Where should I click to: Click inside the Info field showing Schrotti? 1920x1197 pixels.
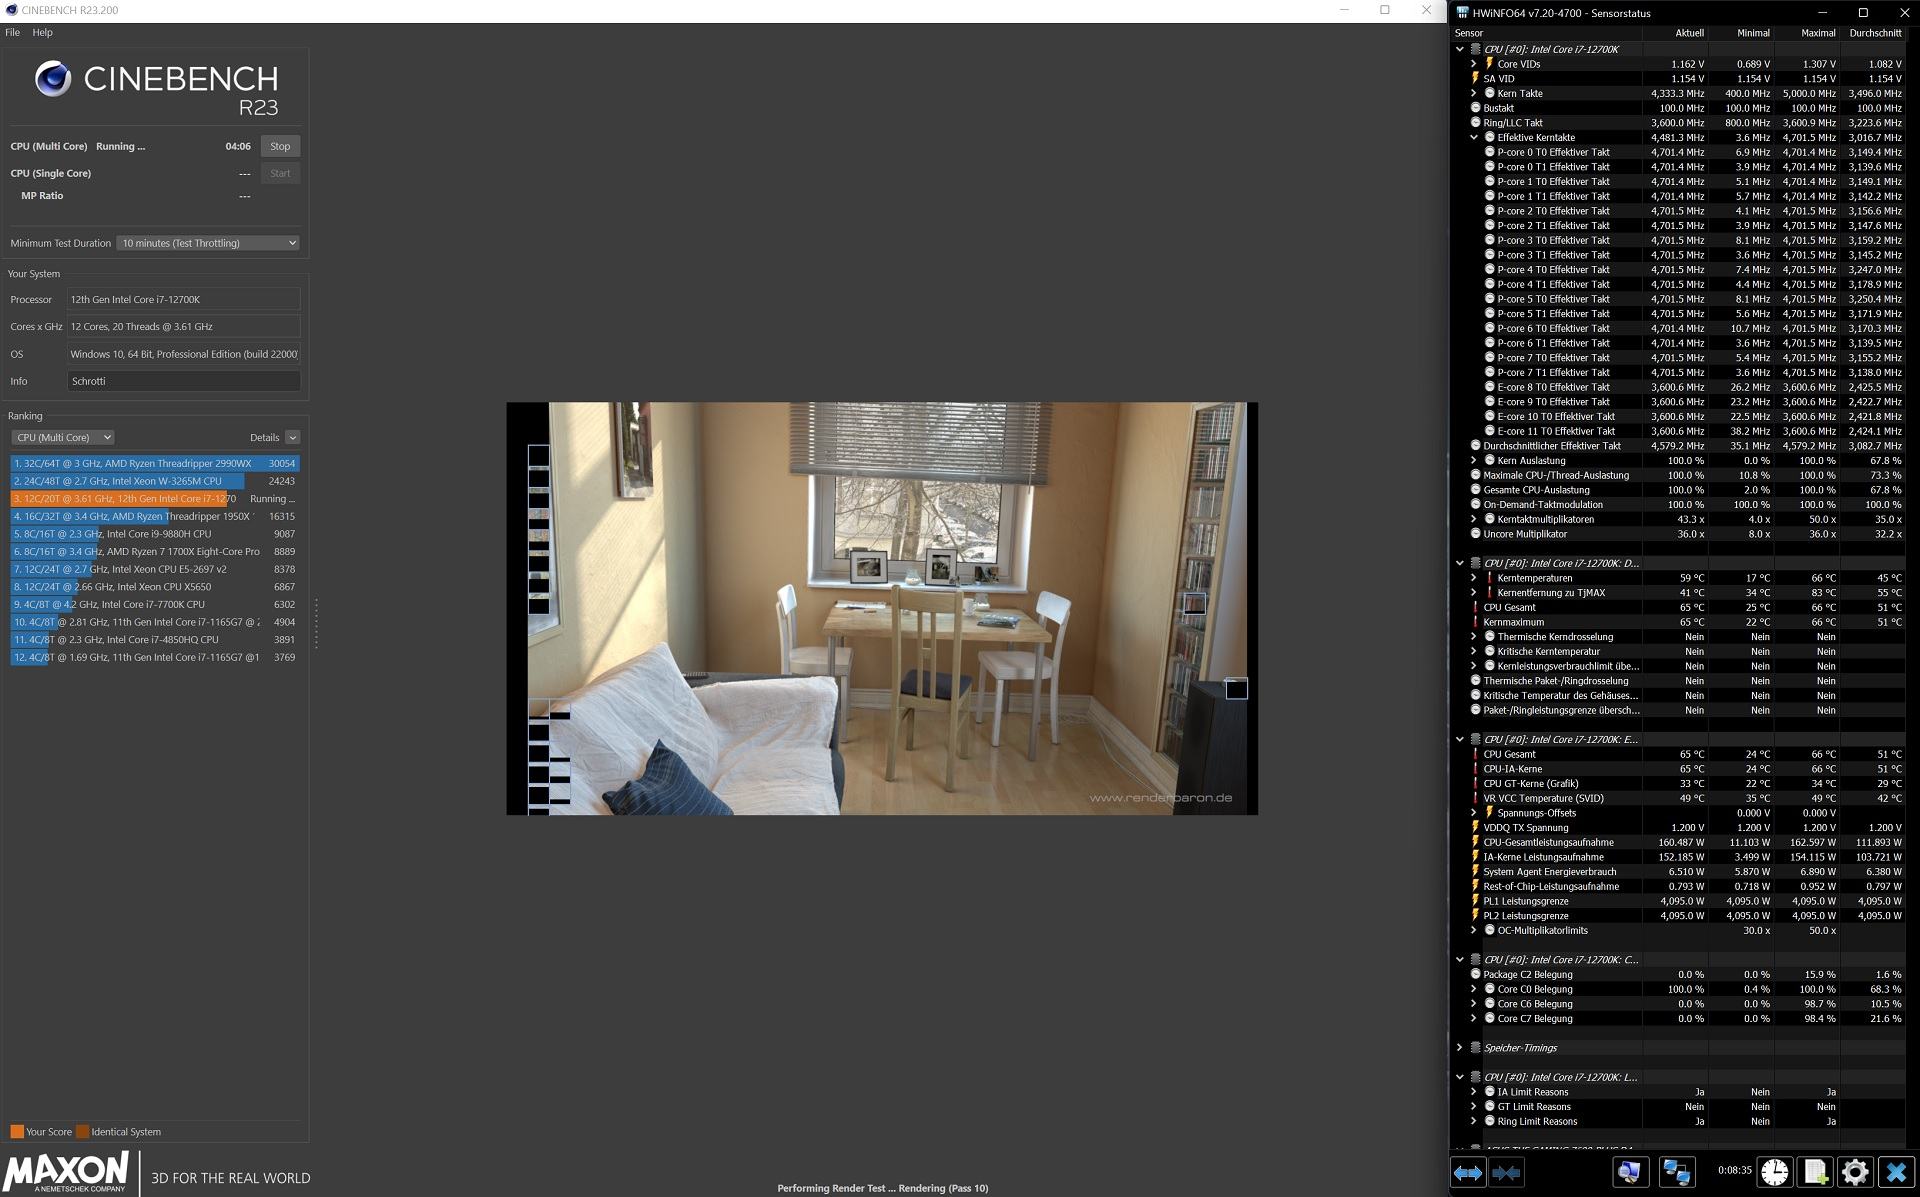pos(184,381)
